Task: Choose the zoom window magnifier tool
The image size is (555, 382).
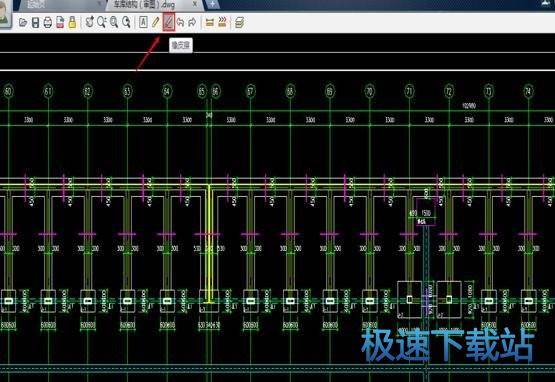Action: [102, 22]
